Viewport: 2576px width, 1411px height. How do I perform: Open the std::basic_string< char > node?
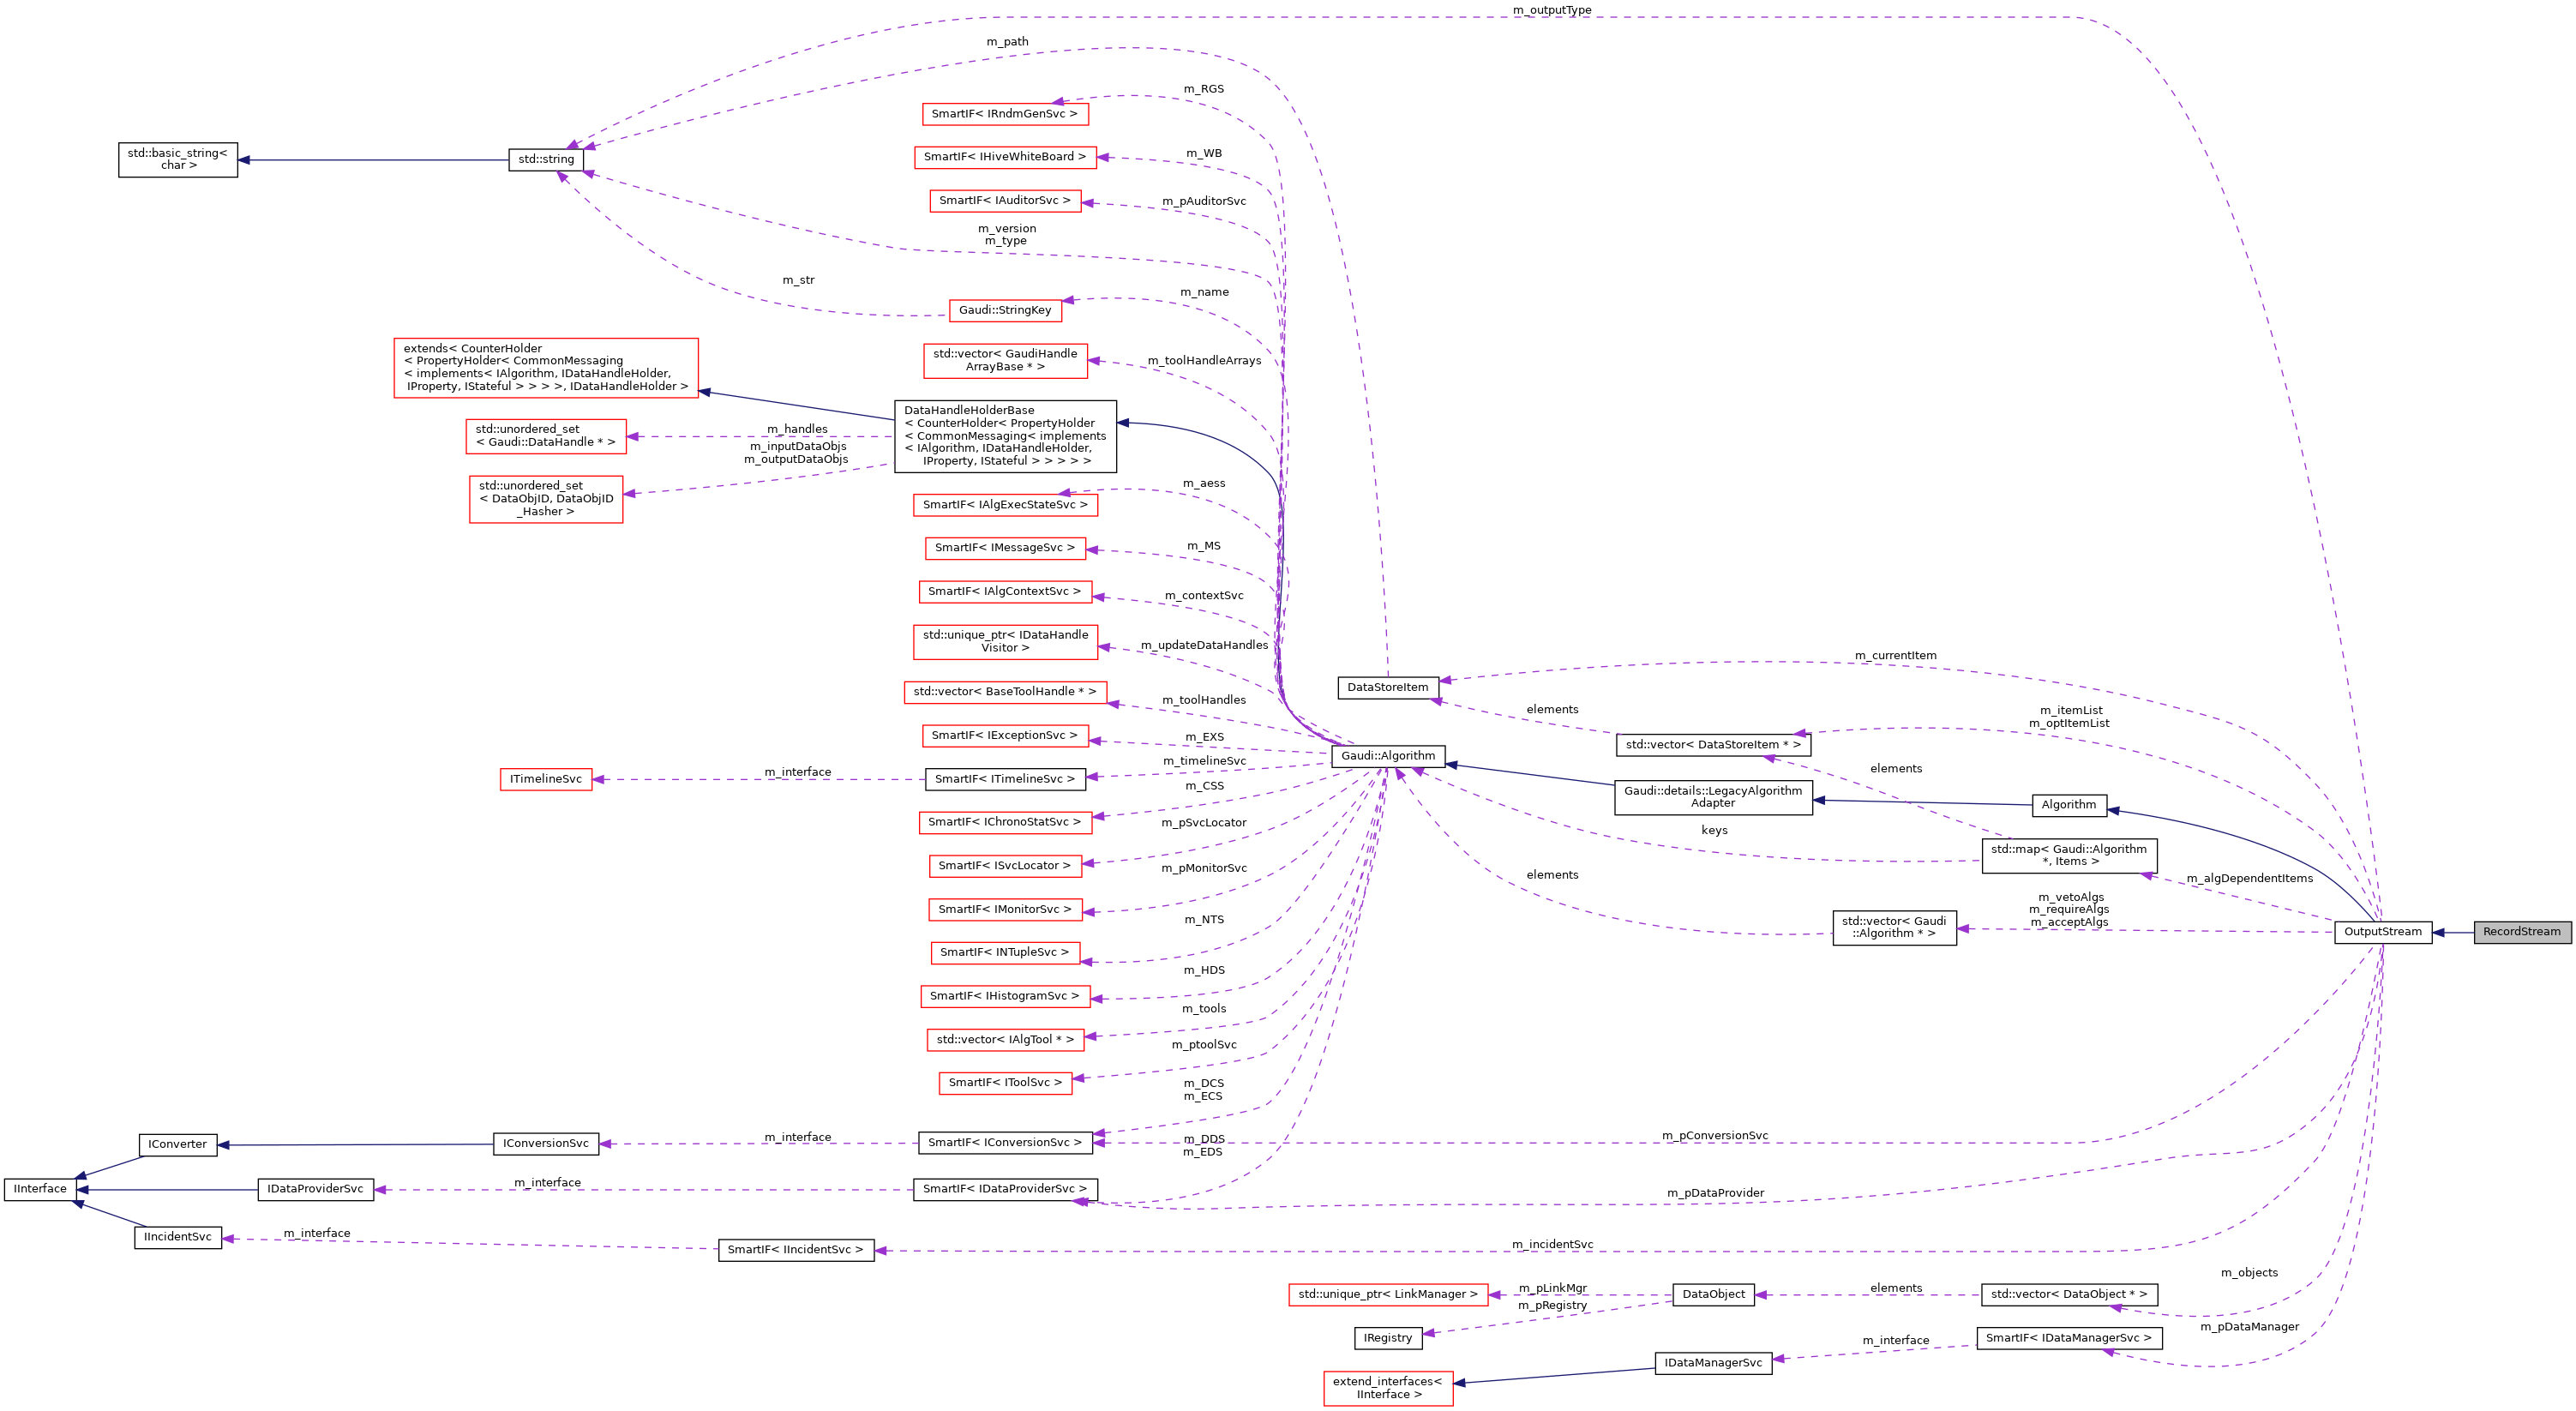tap(178, 160)
